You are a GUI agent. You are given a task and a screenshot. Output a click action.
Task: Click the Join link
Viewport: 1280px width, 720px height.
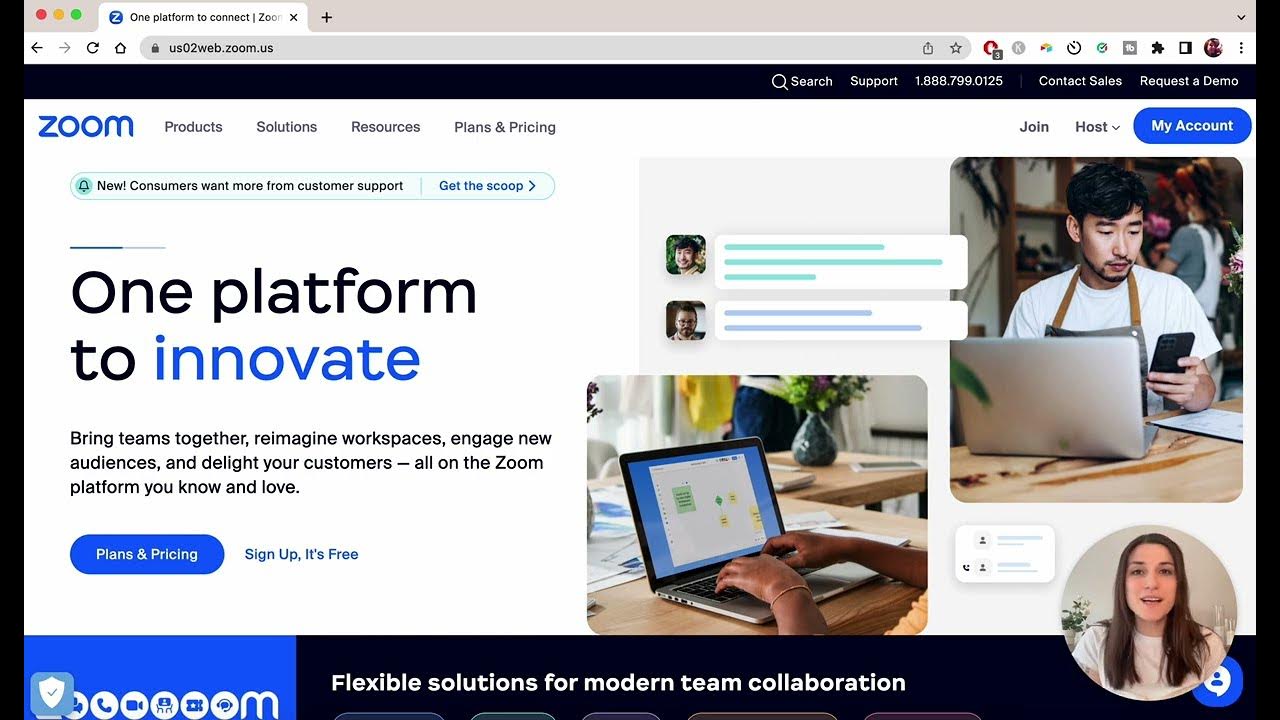pos(1034,127)
